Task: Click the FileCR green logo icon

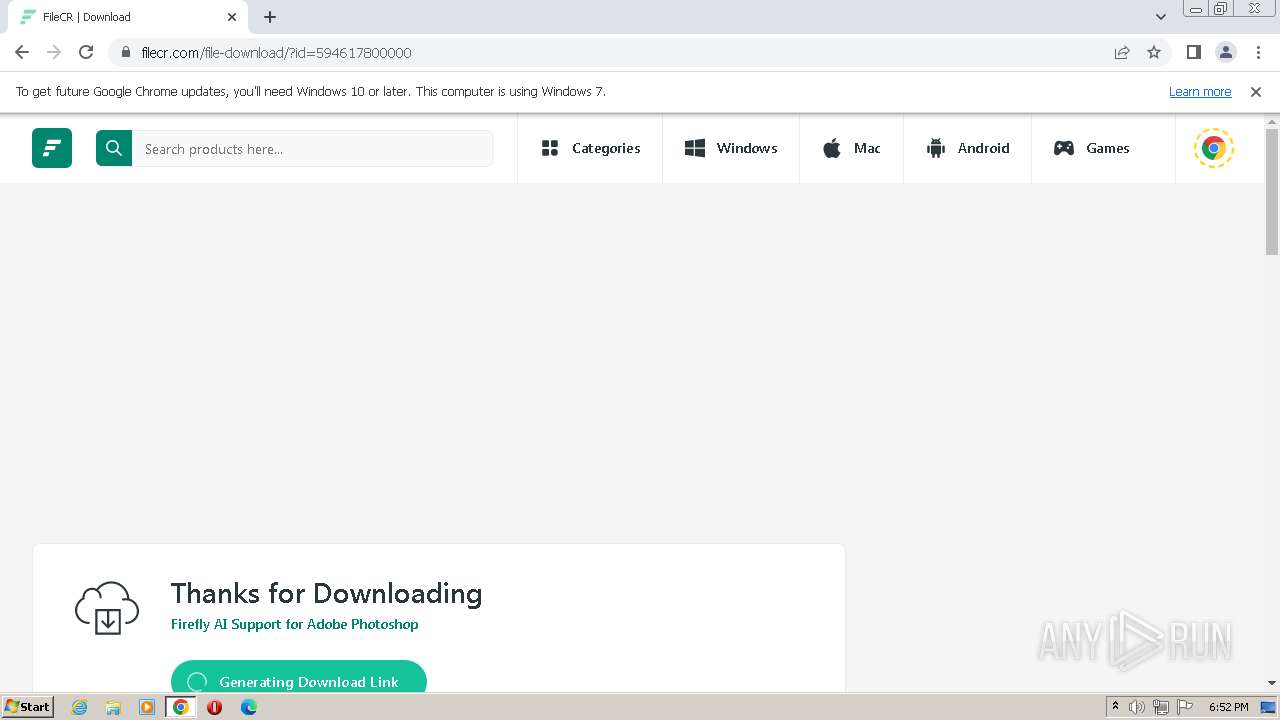Action: pyautogui.click(x=52, y=148)
